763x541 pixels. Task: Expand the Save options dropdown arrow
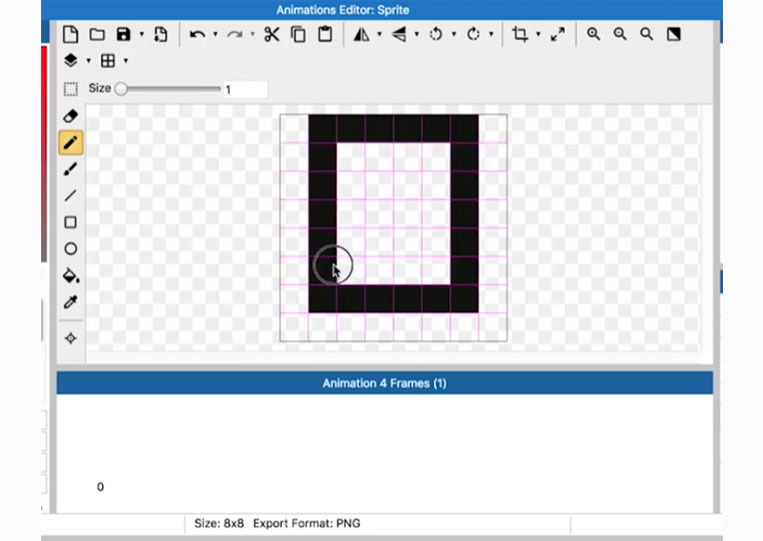142,34
